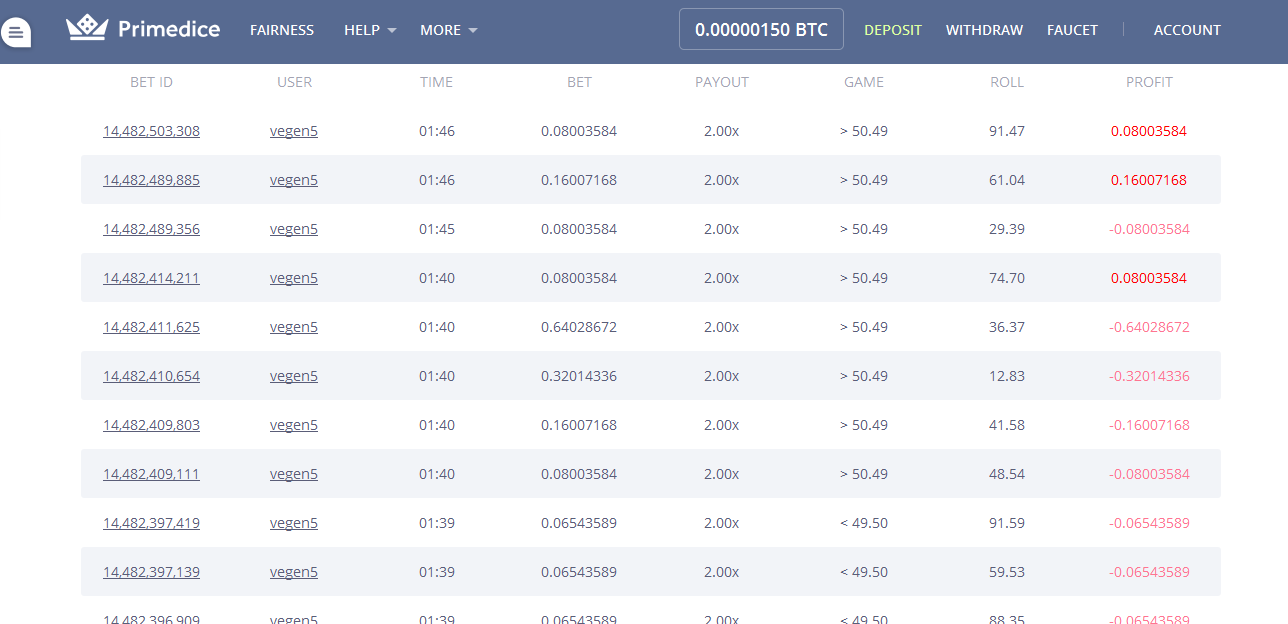
Task: Expand the MORE dropdown menu
Action: pyautogui.click(x=449, y=30)
